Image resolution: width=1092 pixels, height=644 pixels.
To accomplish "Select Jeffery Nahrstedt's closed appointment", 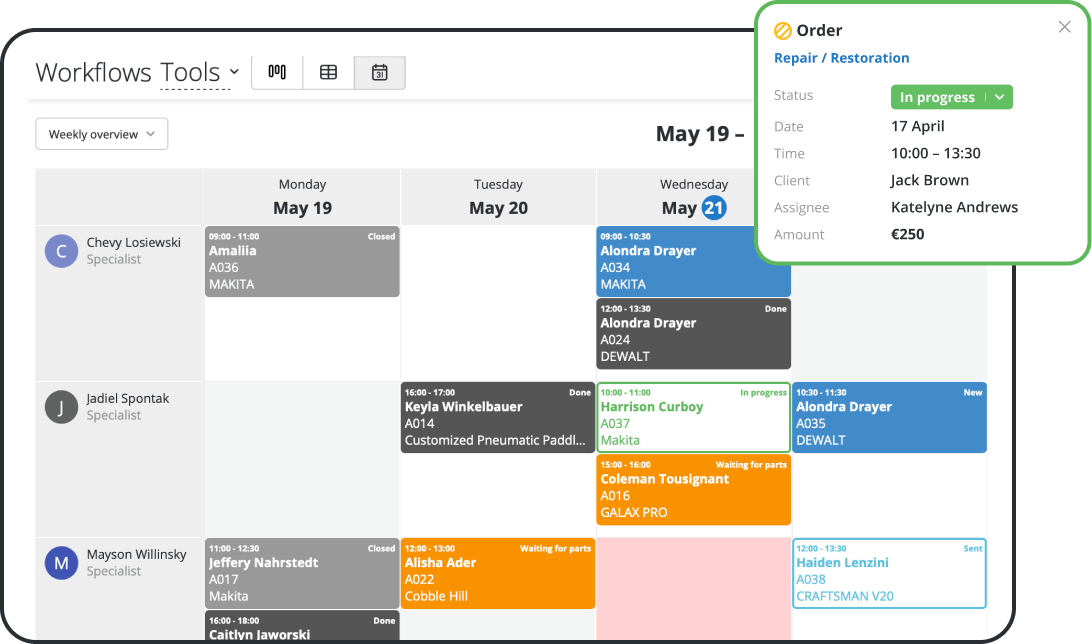I will (302, 573).
